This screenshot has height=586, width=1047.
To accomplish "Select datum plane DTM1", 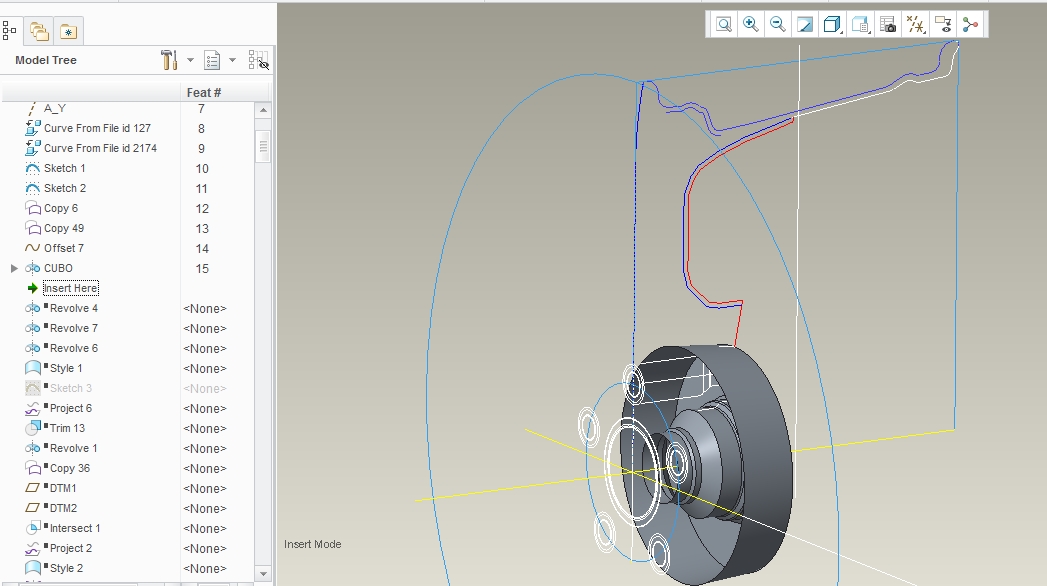I will (63, 489).
